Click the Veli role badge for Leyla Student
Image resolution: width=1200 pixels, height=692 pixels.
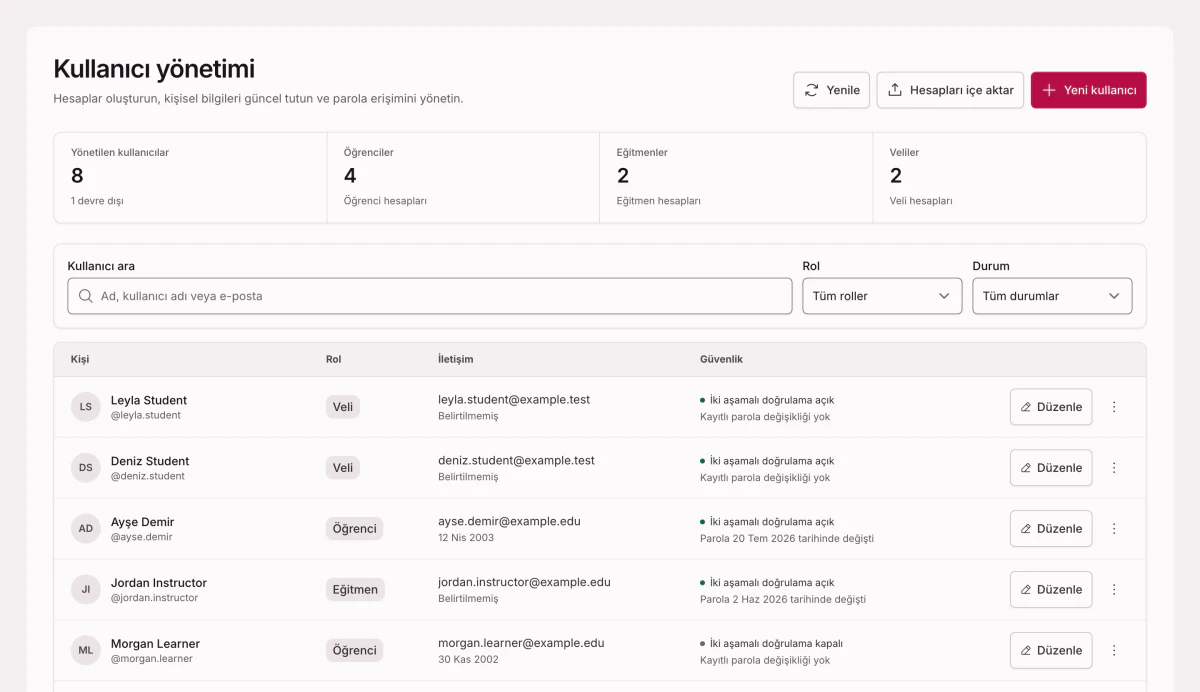[x=343, y=407]
